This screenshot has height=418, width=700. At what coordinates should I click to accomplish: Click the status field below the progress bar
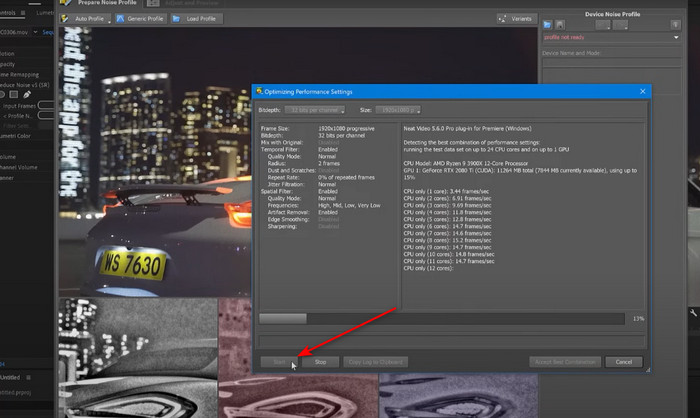pyautogui.click(x=452, y=342)
